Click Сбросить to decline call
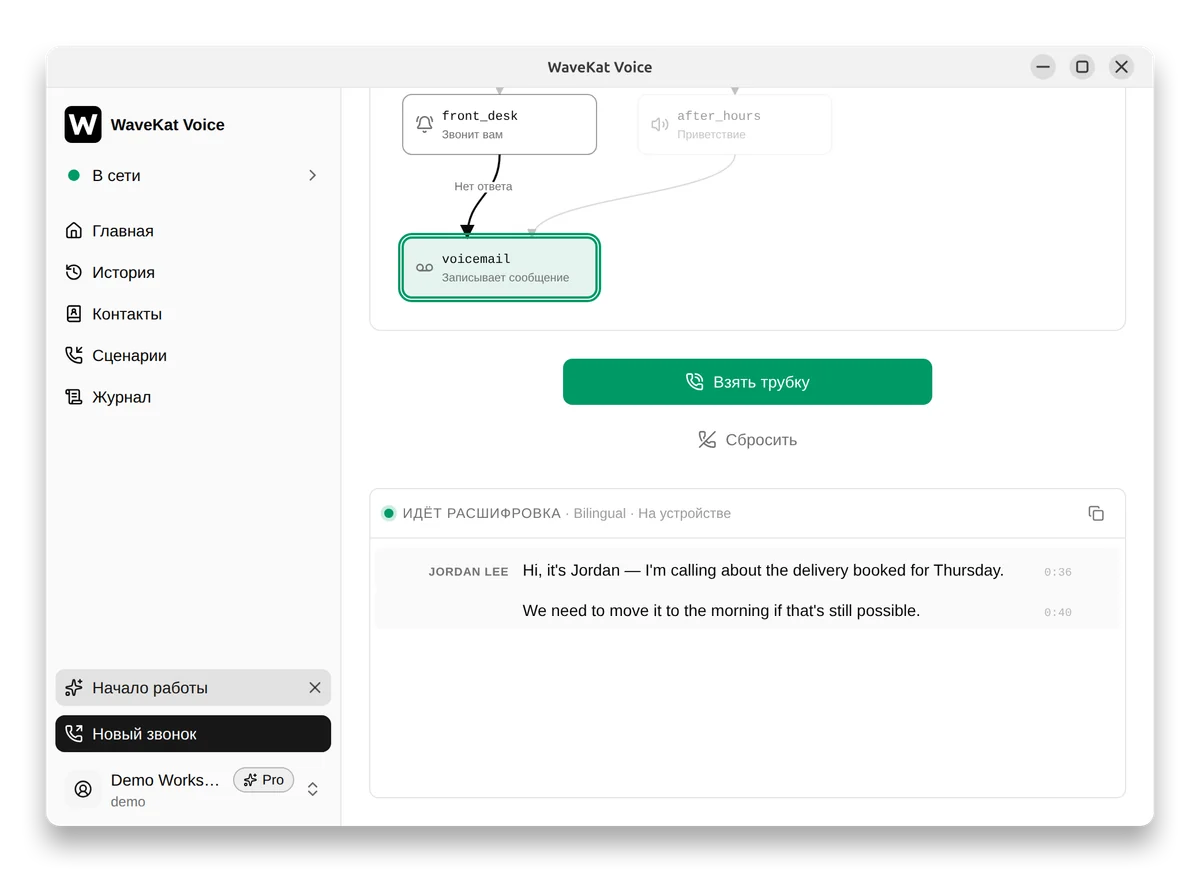 747,440
